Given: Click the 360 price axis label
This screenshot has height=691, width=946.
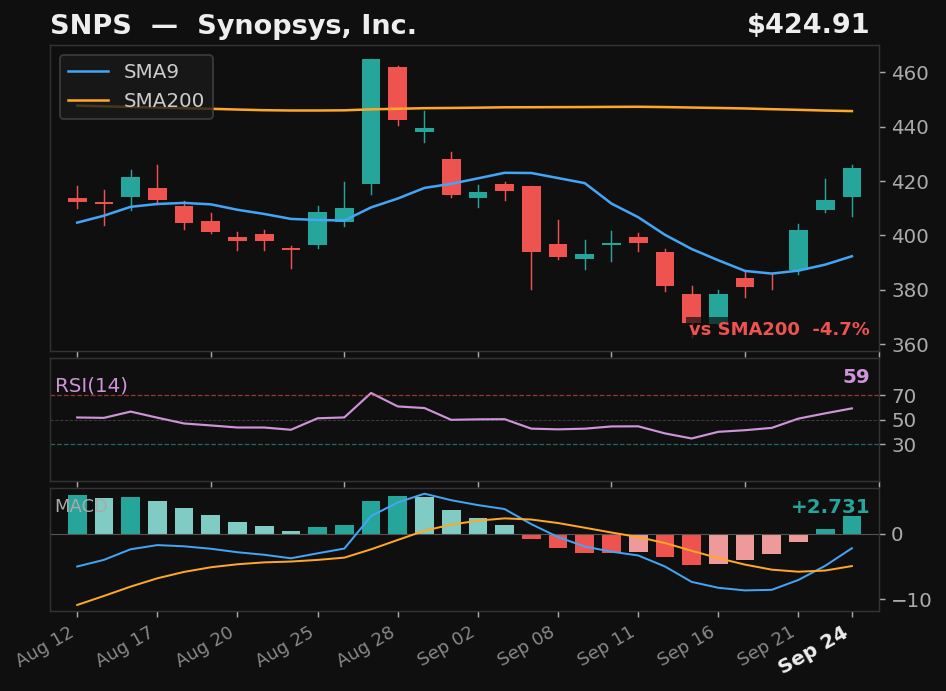Looking at the screenshot, I should click(x=912, y=345).
